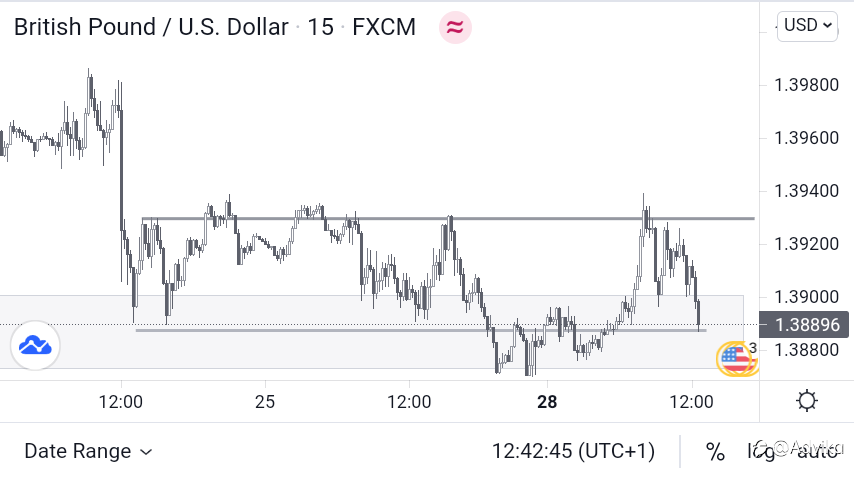Screen dimensions: 854x480
Task: Click the British Pound / U.S. Dollar symbol title
Action: tap(150, 27)
